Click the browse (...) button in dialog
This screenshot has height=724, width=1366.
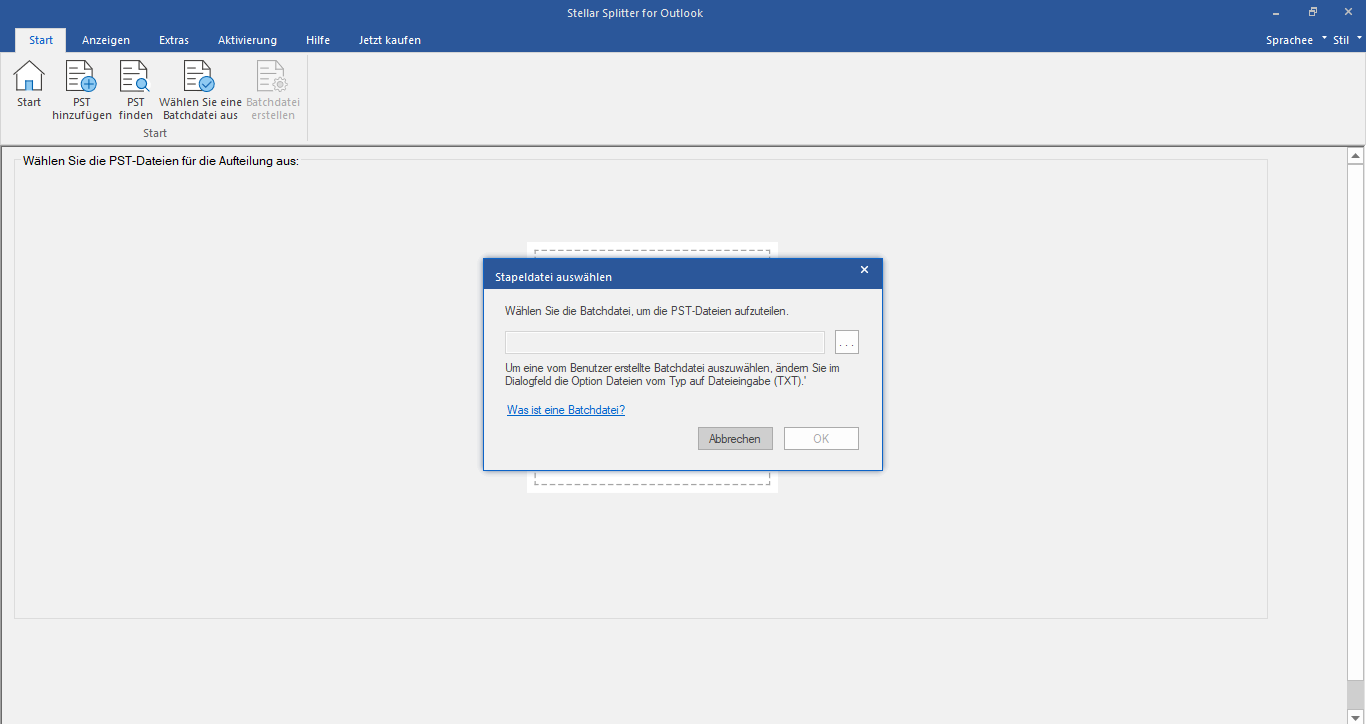click(x=847, y=343)
